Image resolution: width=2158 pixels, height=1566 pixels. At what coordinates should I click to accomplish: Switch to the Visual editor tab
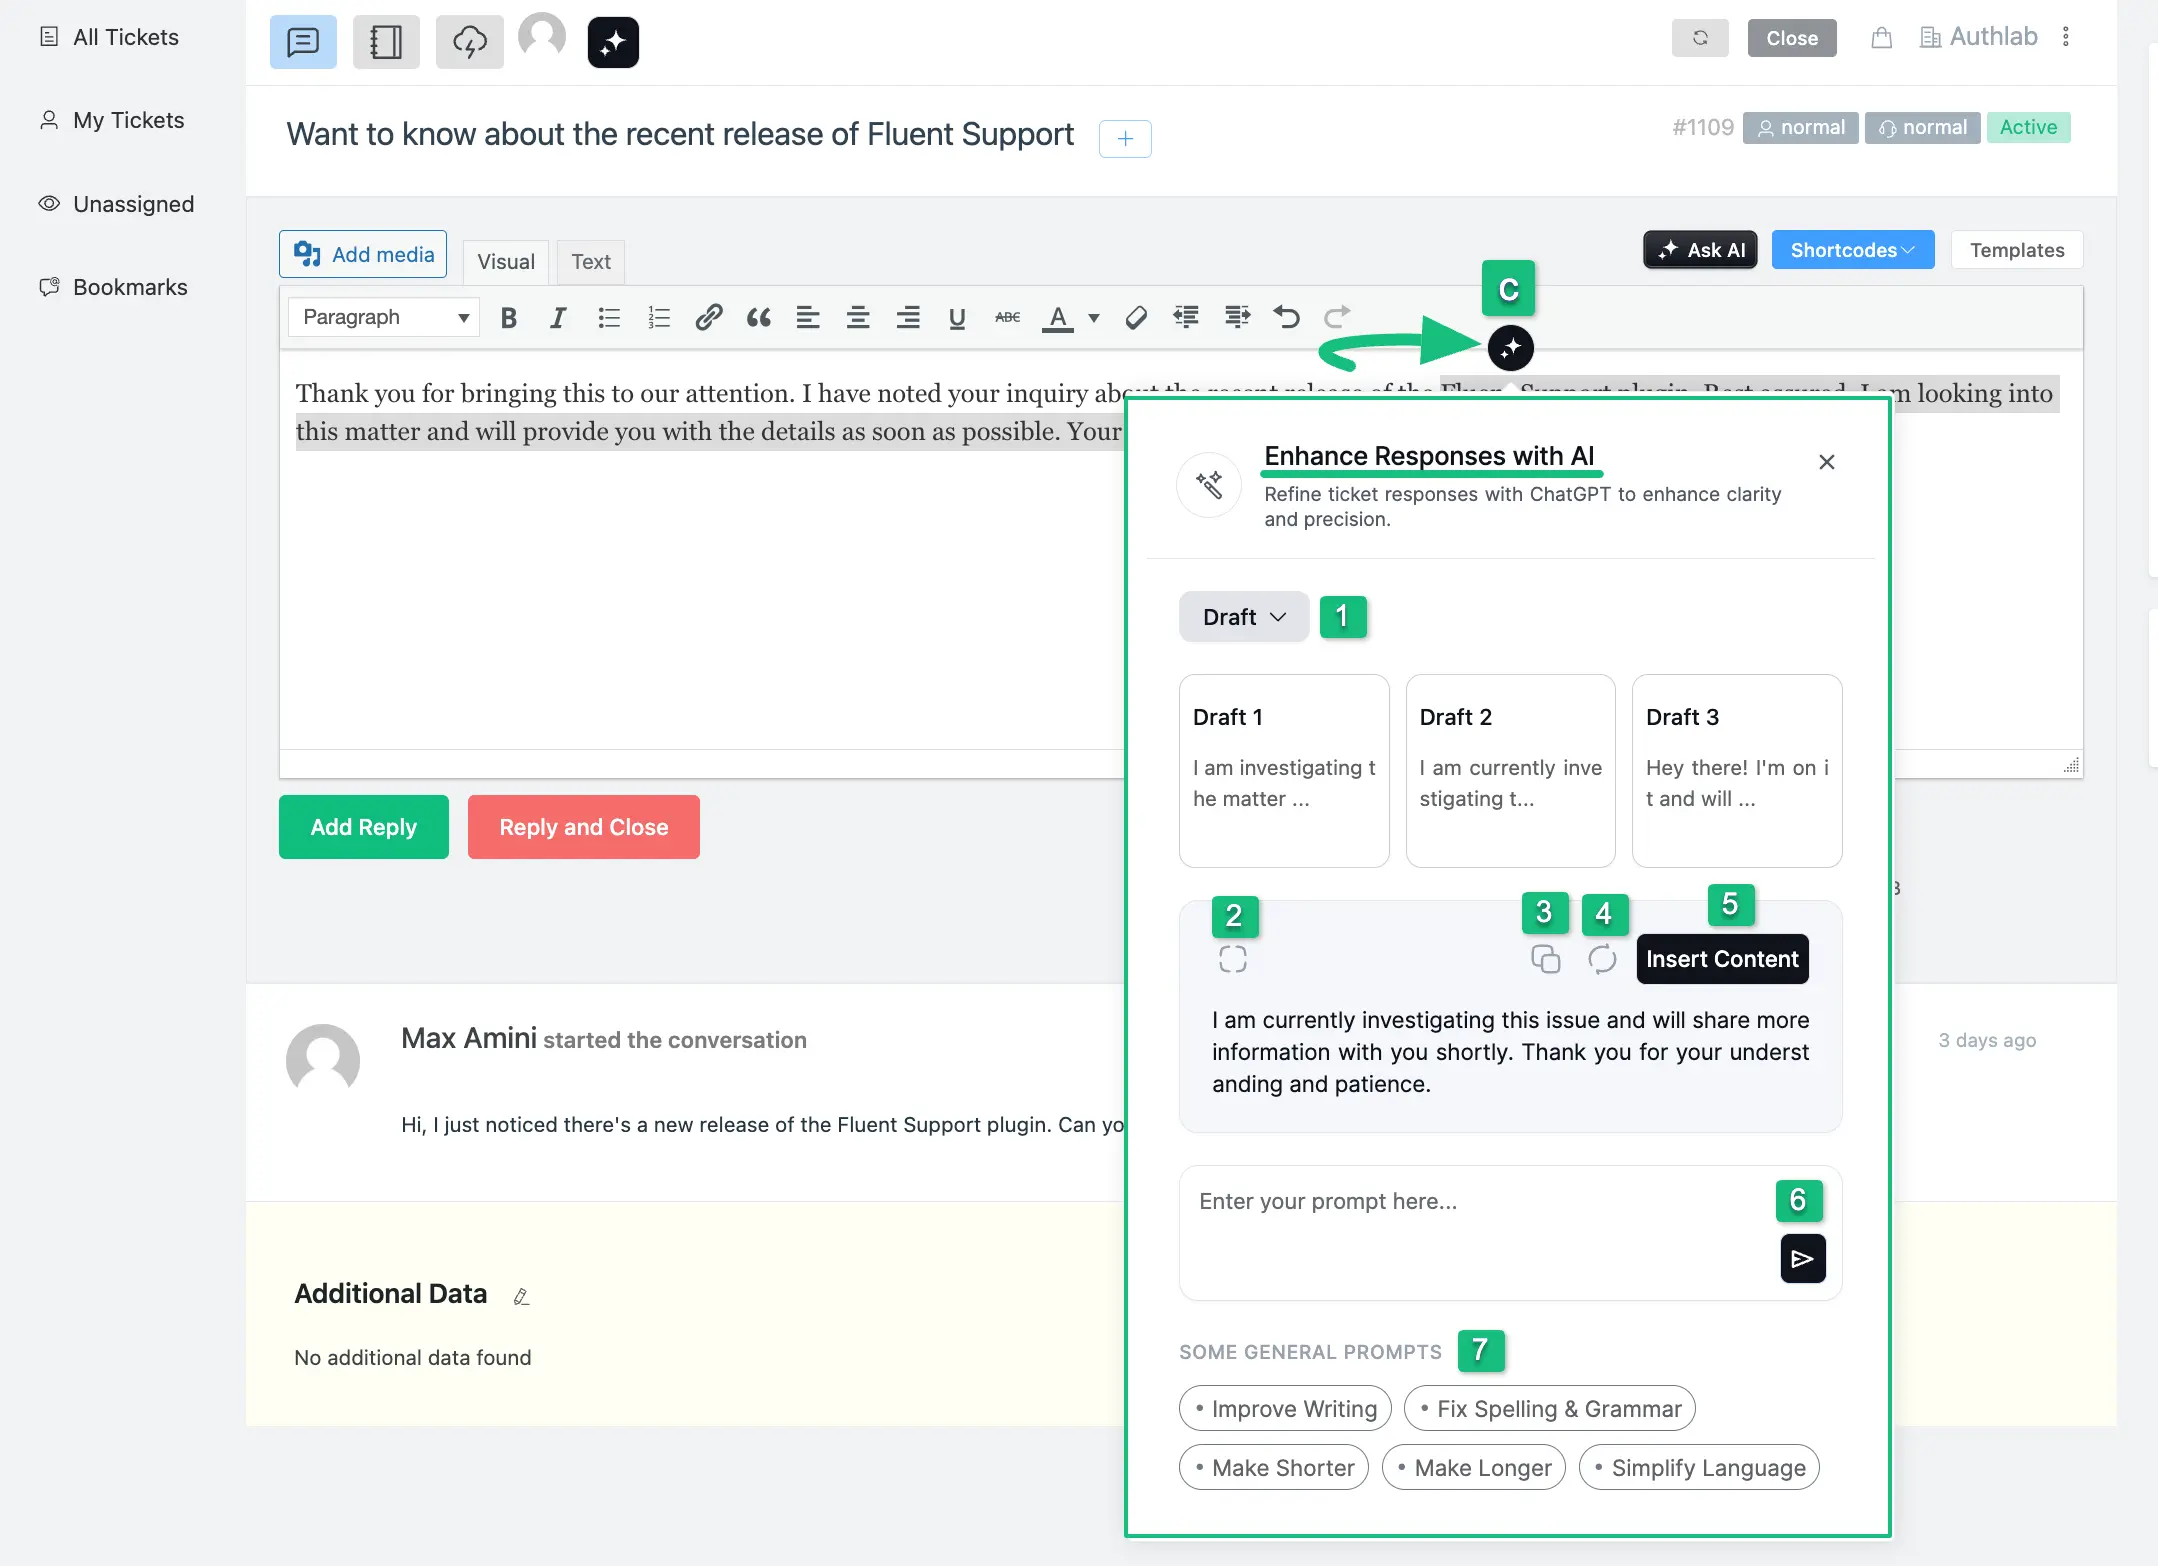506,262
